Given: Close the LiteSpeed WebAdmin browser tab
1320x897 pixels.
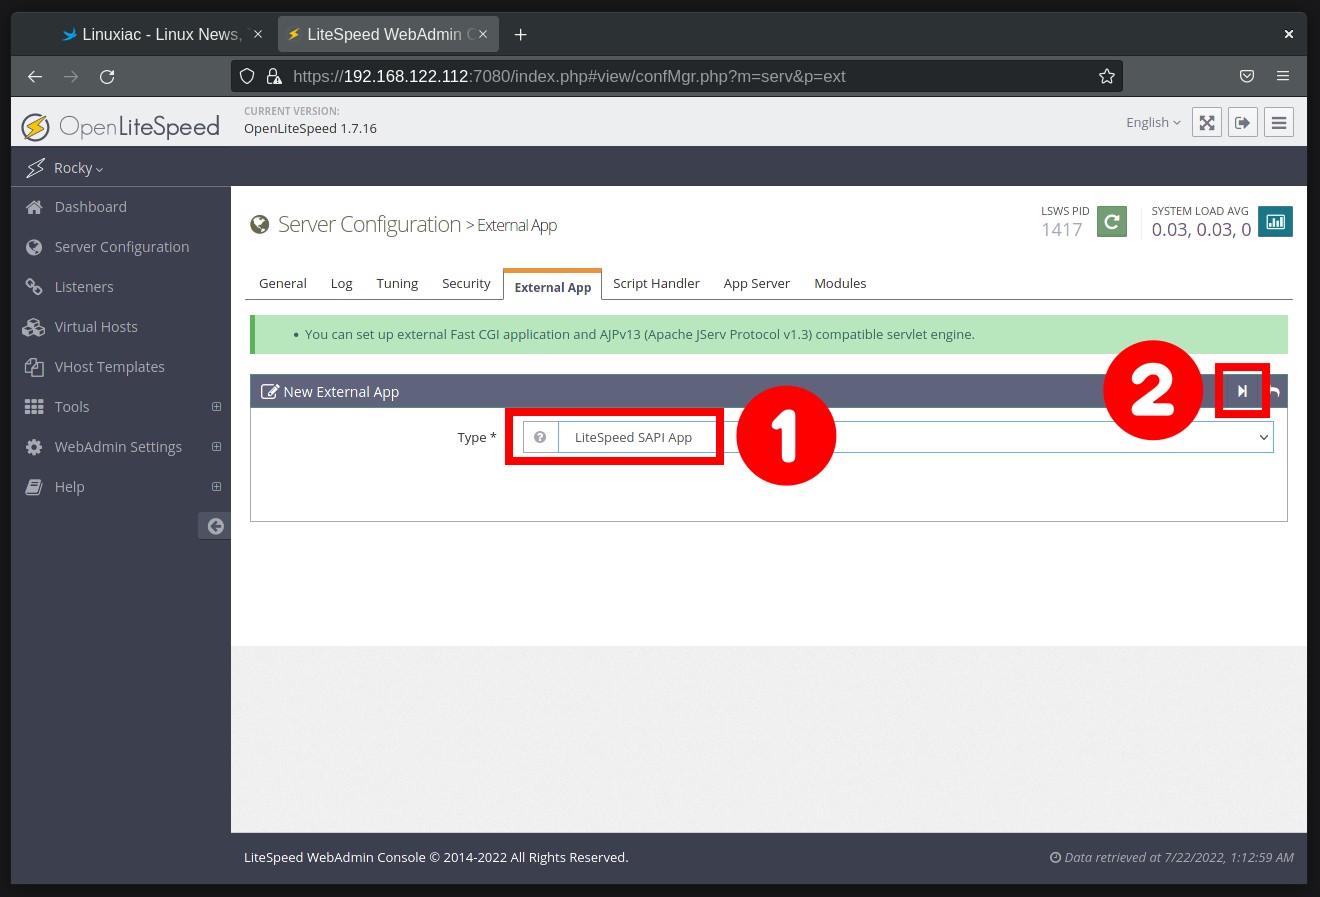Looking at the screenshot, I should click(483, 34).
